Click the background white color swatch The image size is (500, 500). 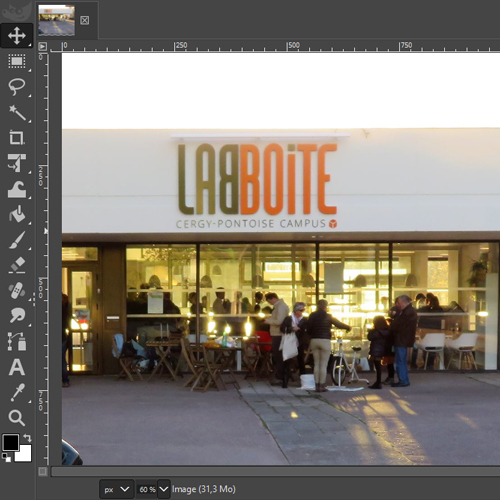pyautogui.click(x=25, y=455)
